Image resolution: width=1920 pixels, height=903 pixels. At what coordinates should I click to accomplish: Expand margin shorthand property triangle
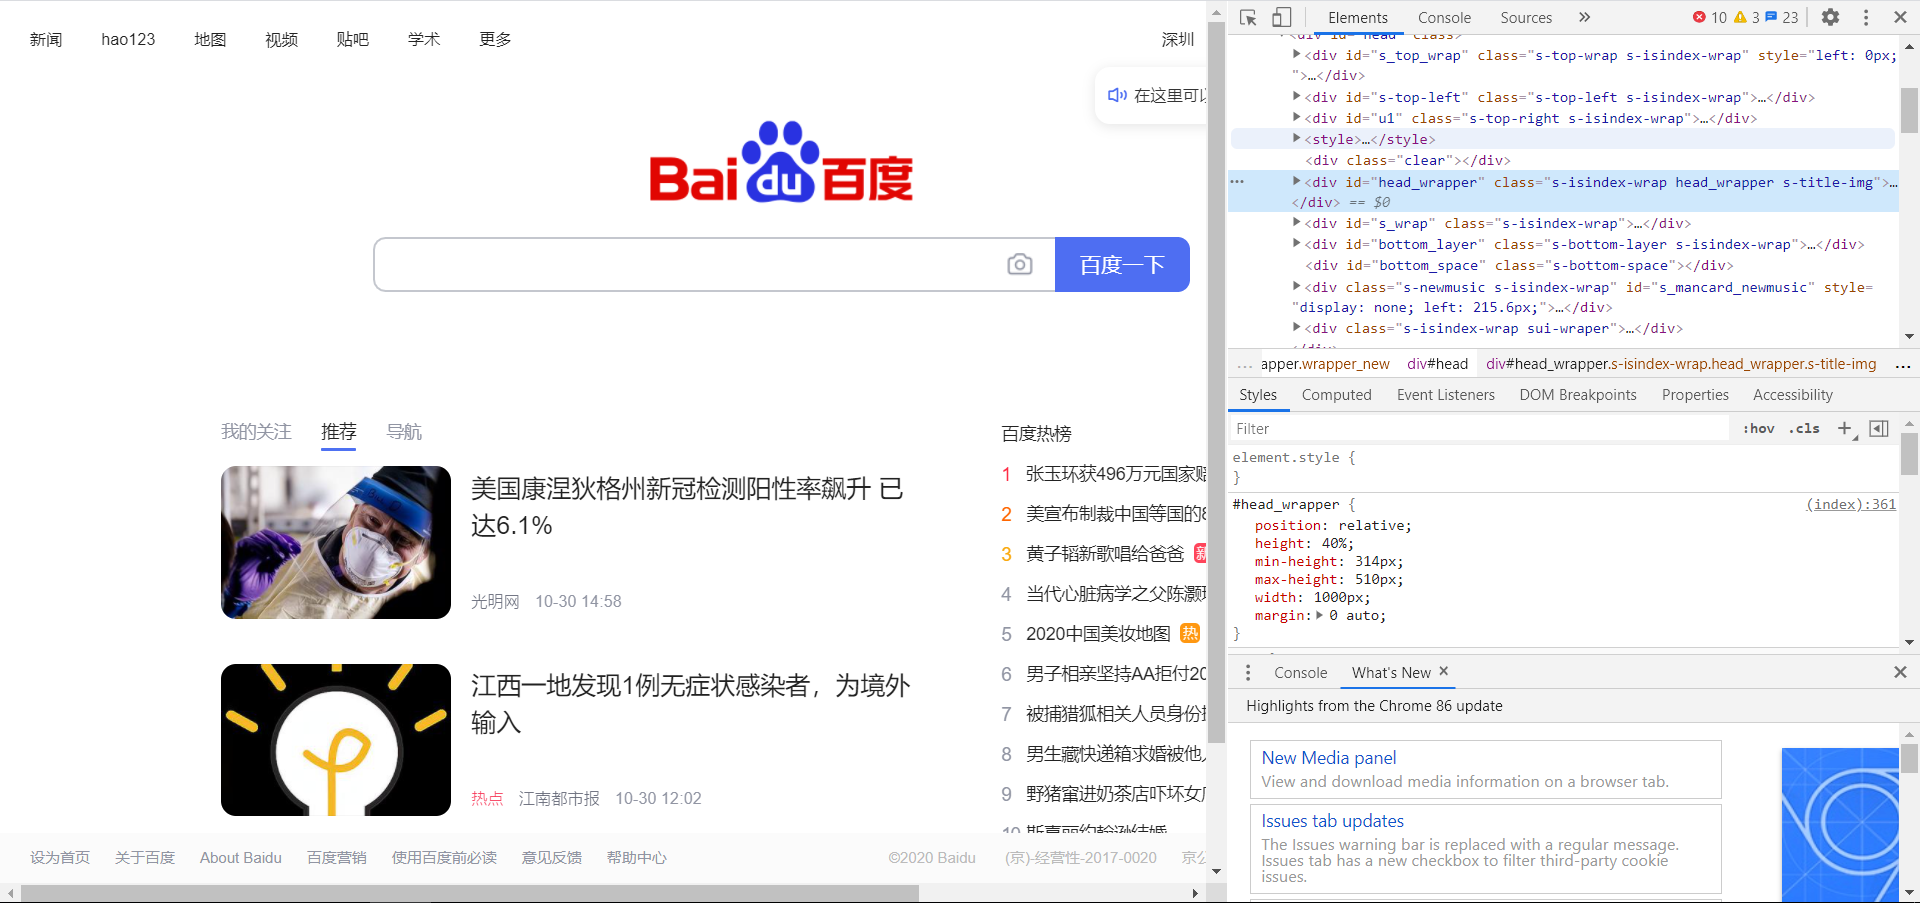point(1320,616)
